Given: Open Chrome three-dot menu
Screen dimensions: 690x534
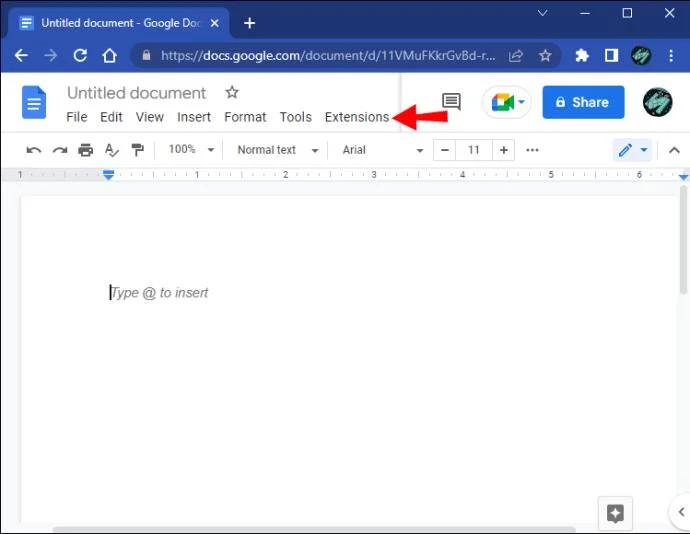Looking at the screenshot, I should (x=671, y=55).
